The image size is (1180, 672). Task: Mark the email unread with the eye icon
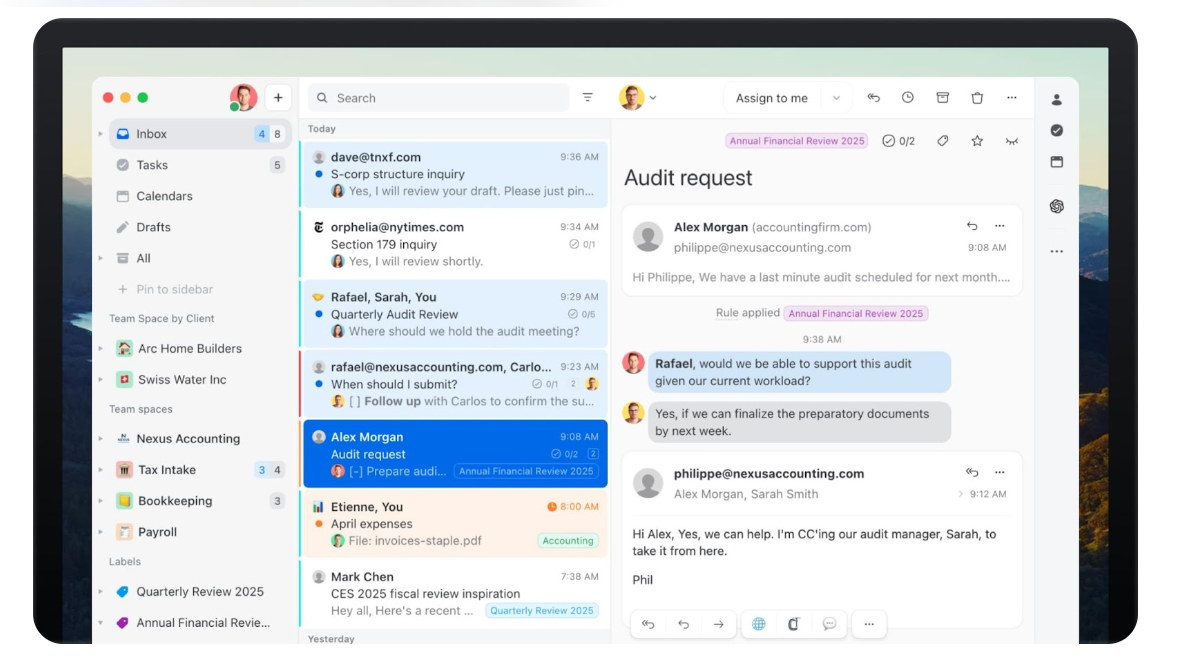1013,141
